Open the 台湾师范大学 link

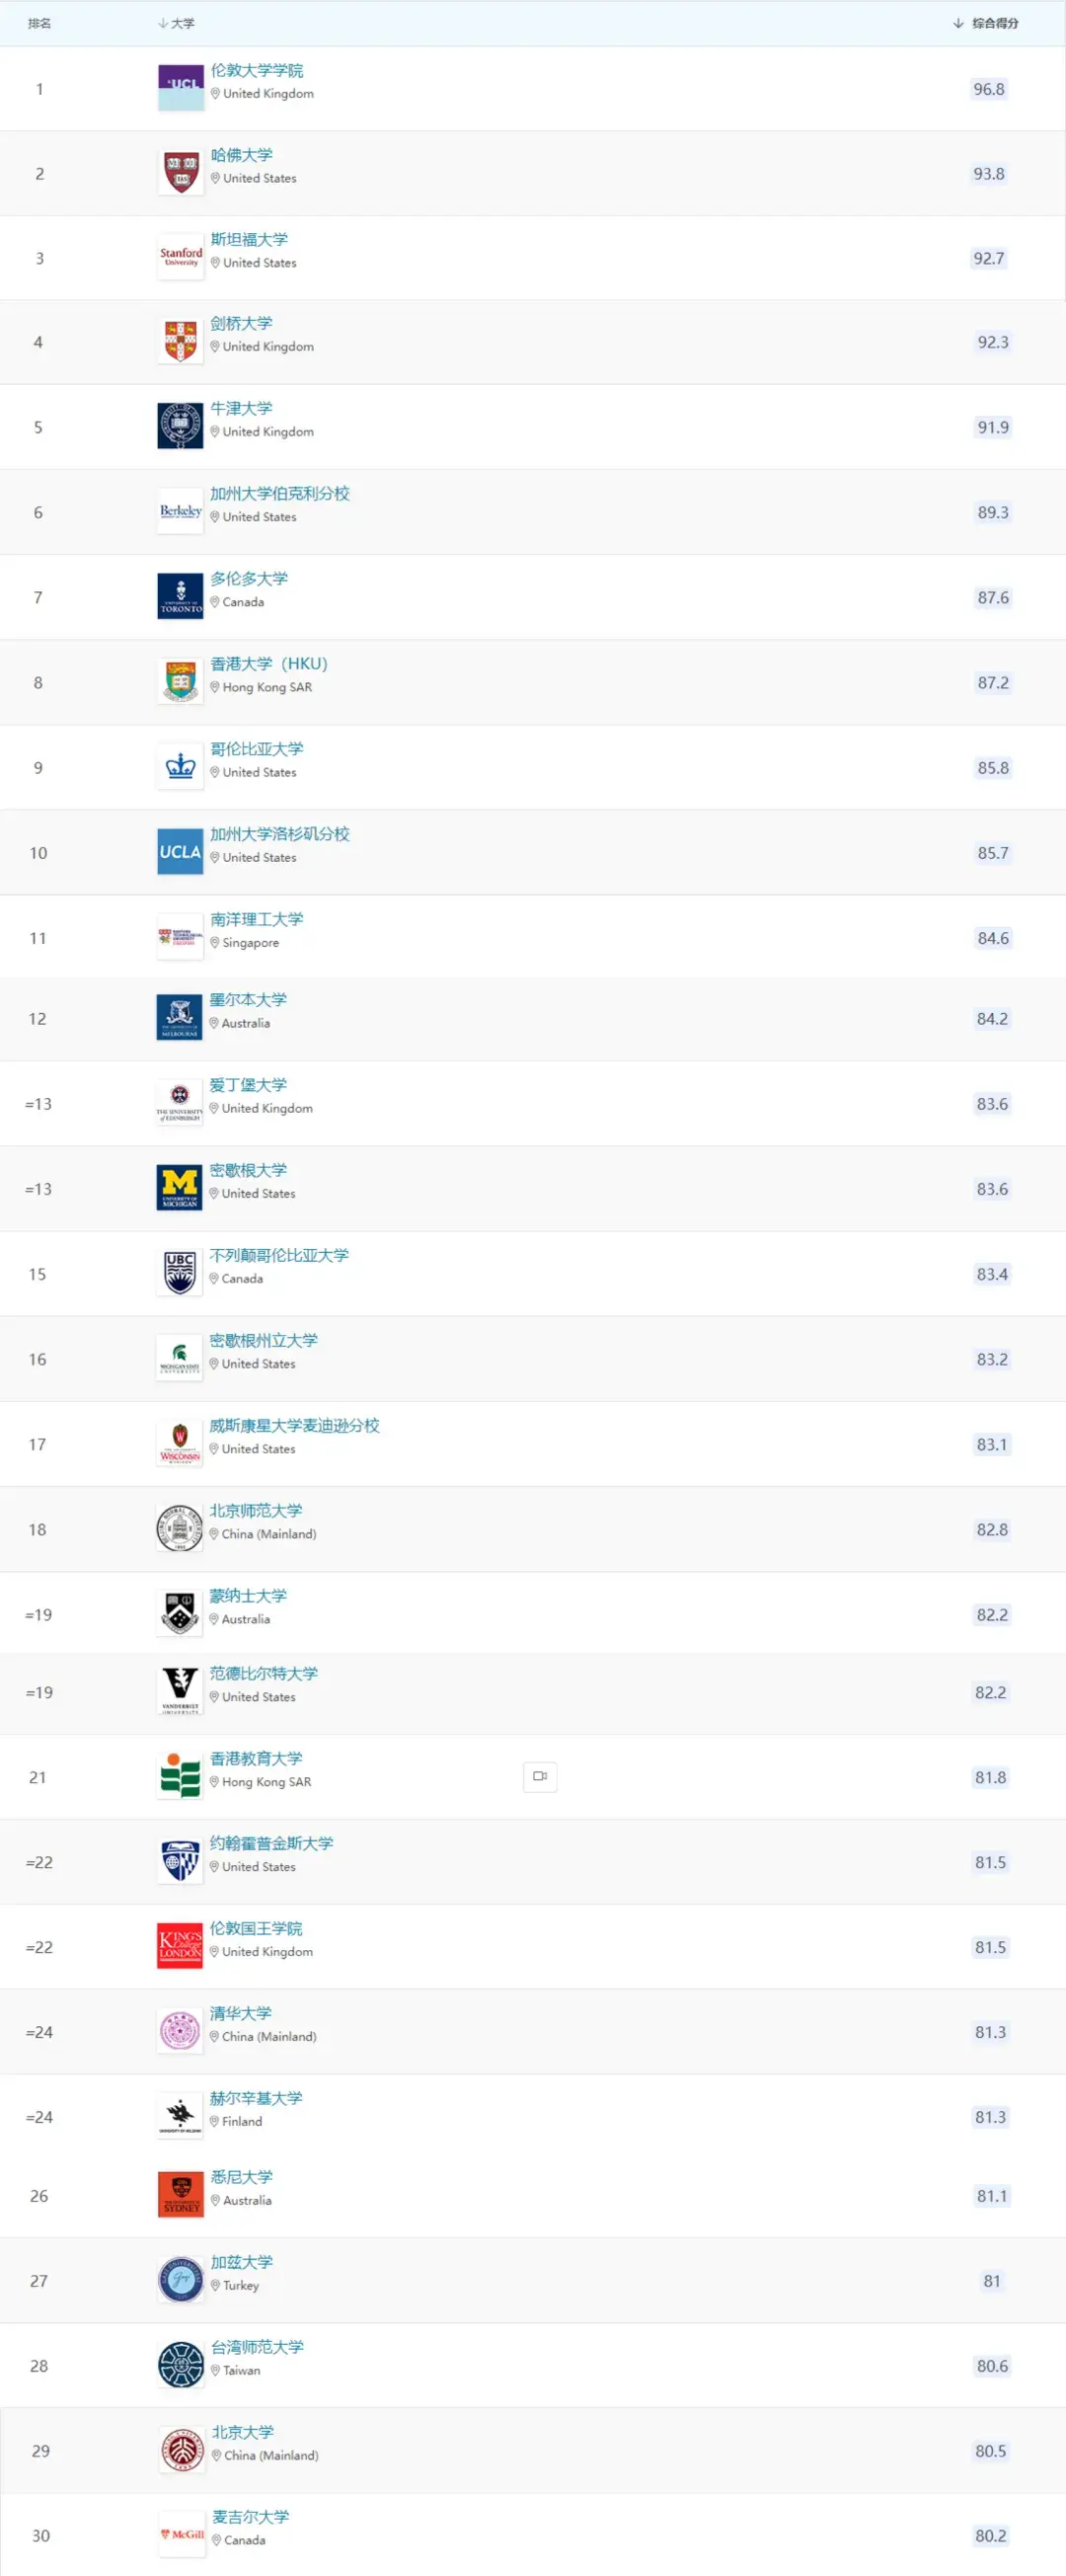257,2346
